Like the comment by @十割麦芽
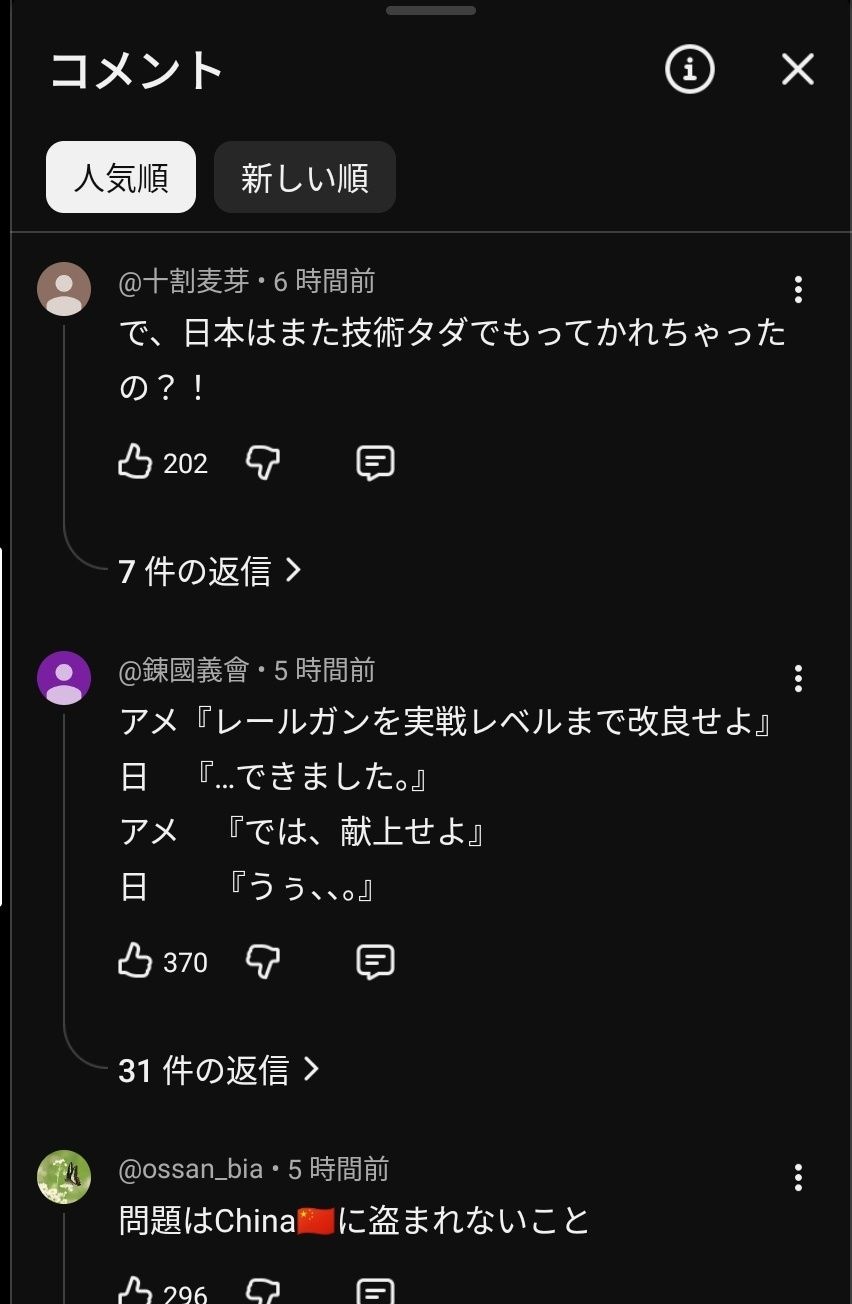Viewport: 852px width, 1304px height. point(135,462)
